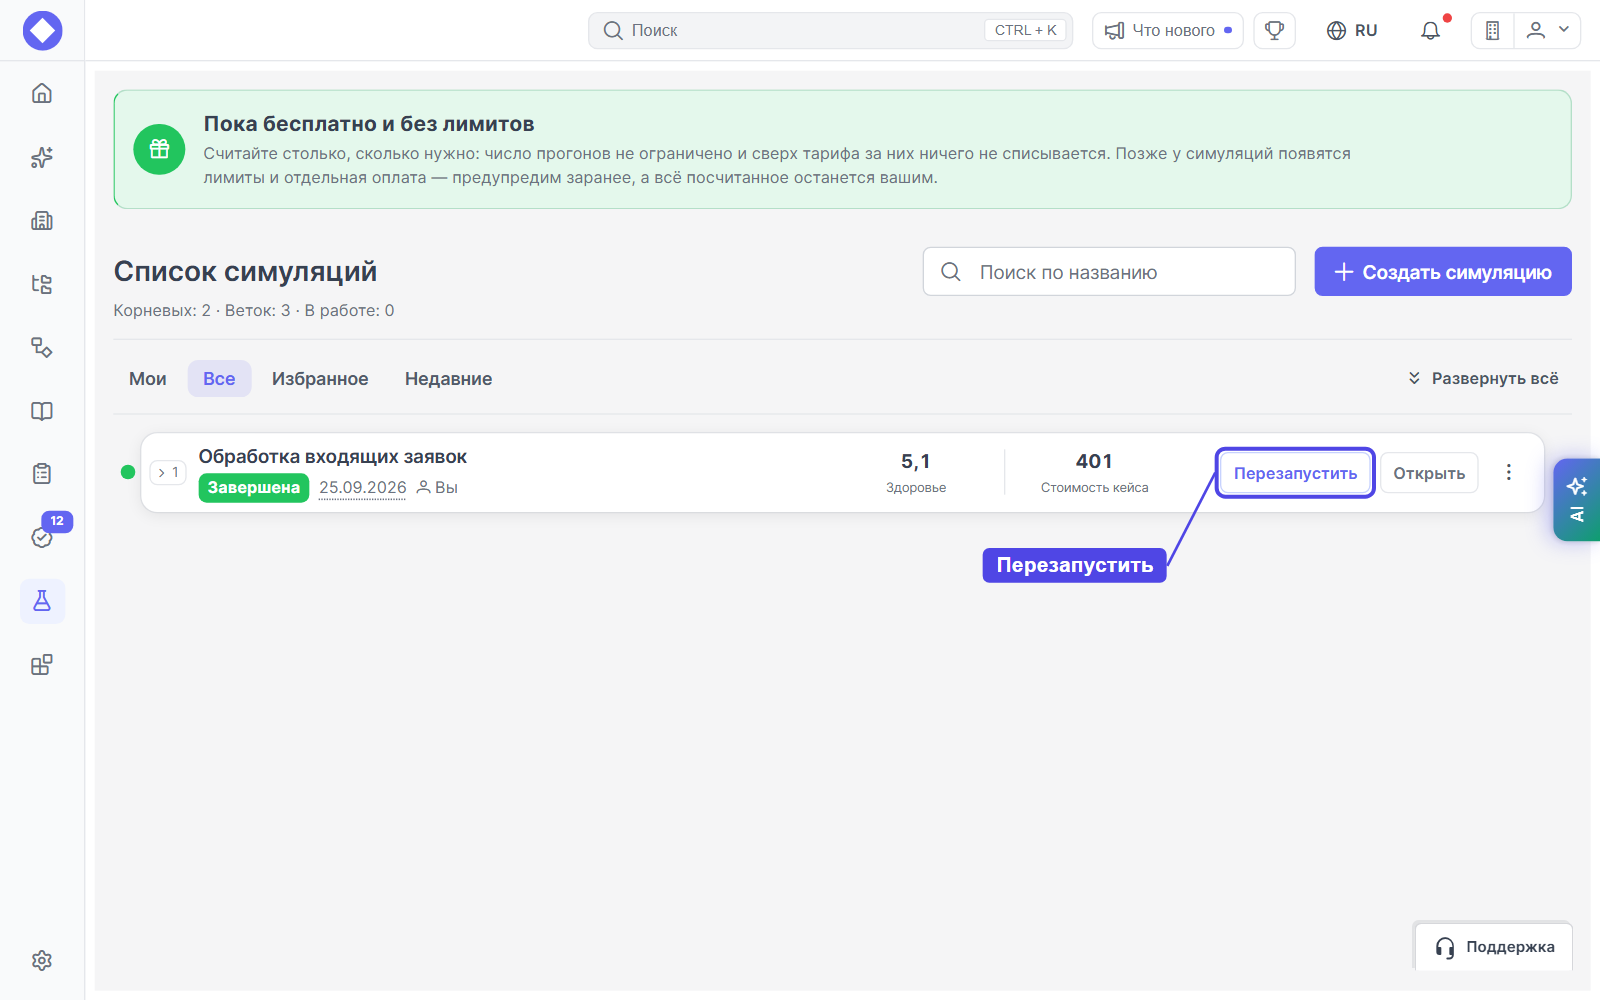Select the flask simulations icon in sidebar
The width and height of the screenshot is (1600, 1000).
pos(42,601)
